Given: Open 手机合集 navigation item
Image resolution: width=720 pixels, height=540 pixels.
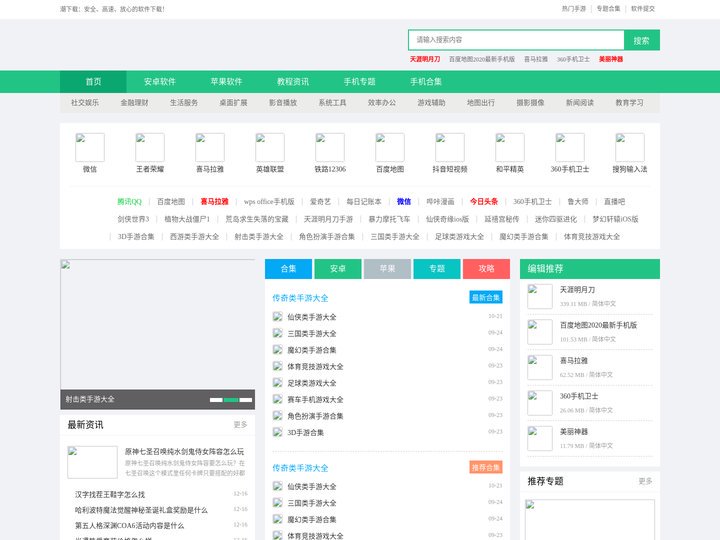Looking at the screenshot, I should tap(426, 82).
